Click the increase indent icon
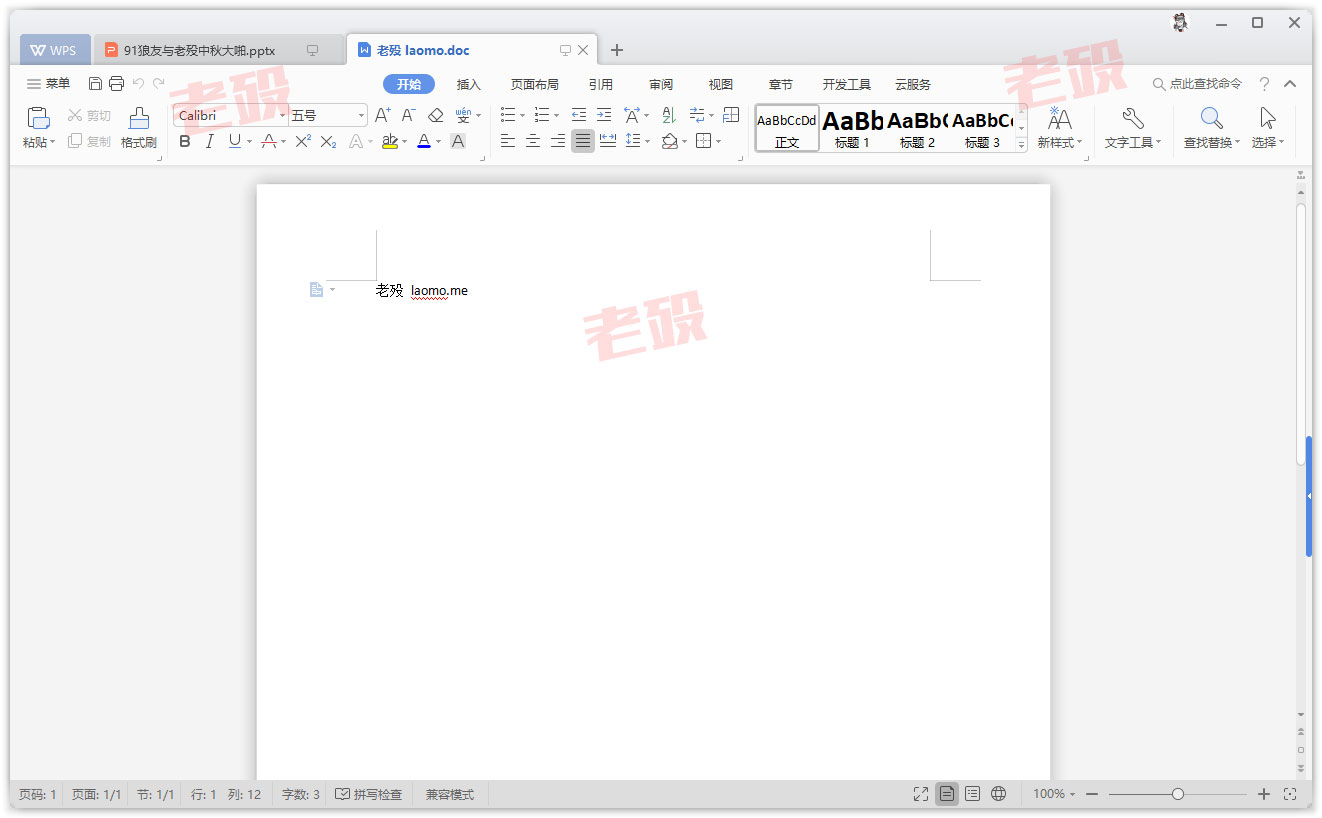This screenshot has height=818, width=1322. click(604, 116)
